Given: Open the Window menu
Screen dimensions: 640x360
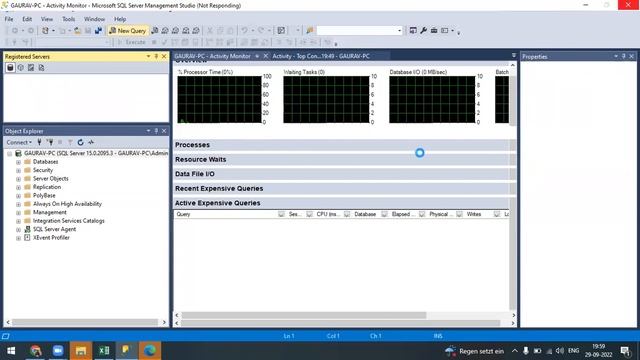Looking at the screenshot, I should [94, 19].
